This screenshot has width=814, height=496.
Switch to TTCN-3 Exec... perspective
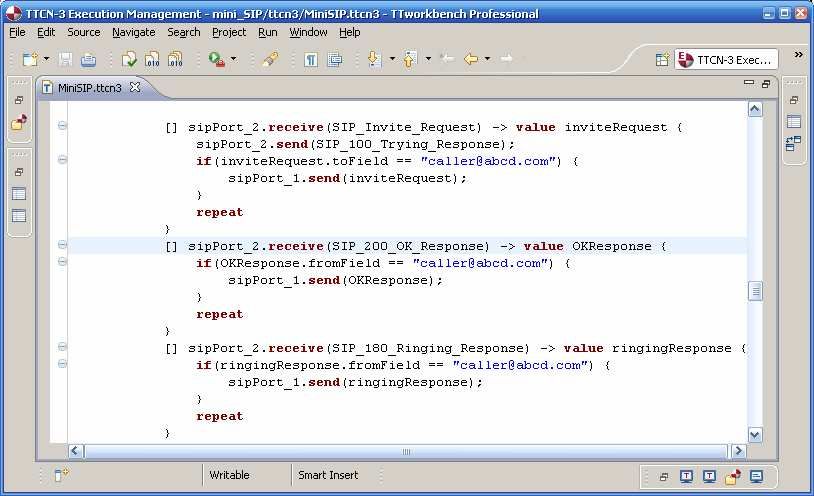point(726,60)
